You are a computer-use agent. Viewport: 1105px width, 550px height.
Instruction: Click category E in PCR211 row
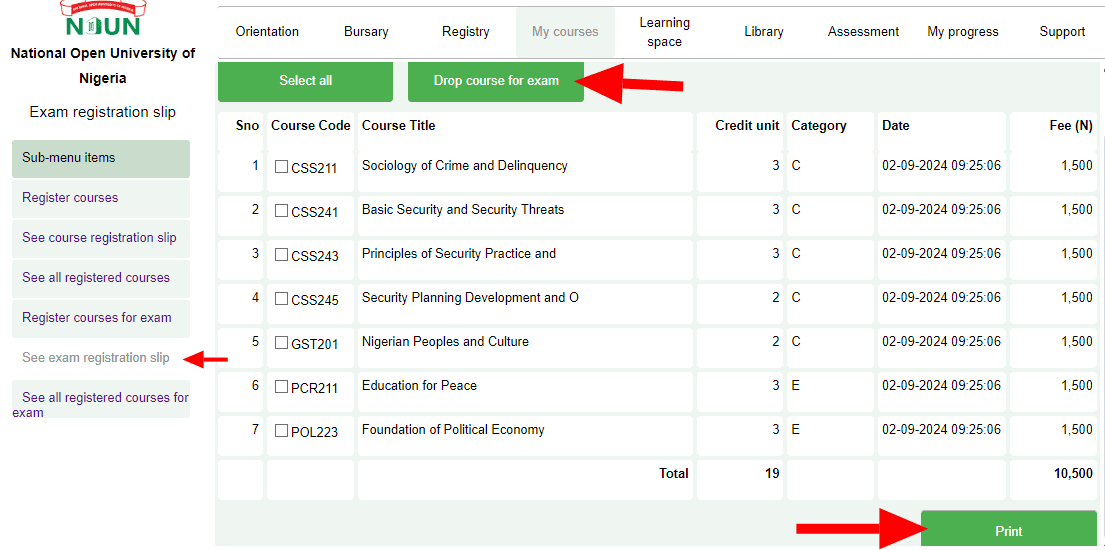point(796,386)
